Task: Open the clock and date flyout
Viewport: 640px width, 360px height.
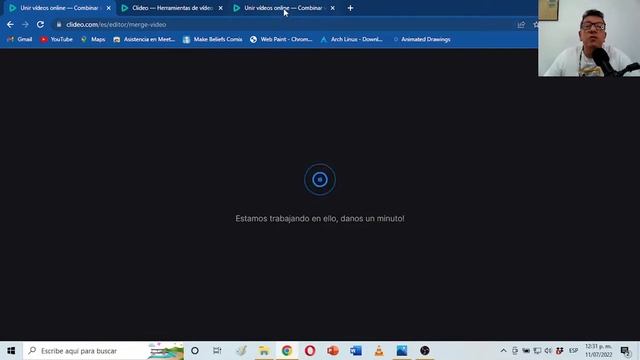Action: coord(598,351)
